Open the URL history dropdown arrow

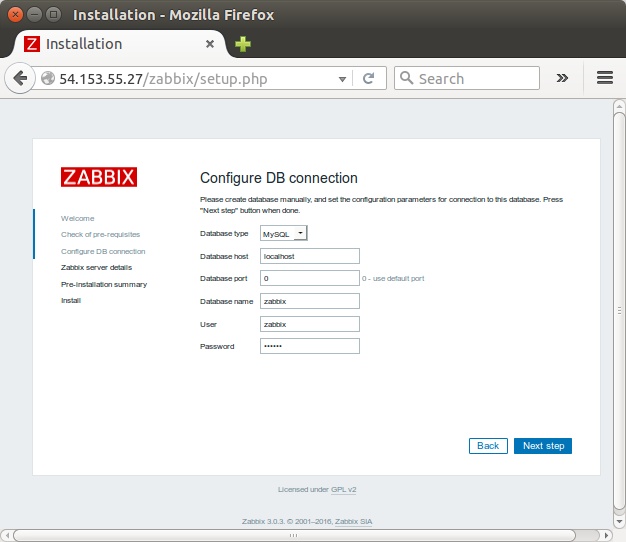click(342, 79)
